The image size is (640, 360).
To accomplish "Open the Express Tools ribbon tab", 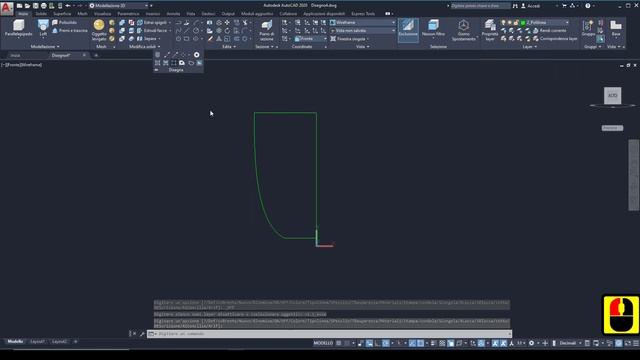I will pos(363,13).
